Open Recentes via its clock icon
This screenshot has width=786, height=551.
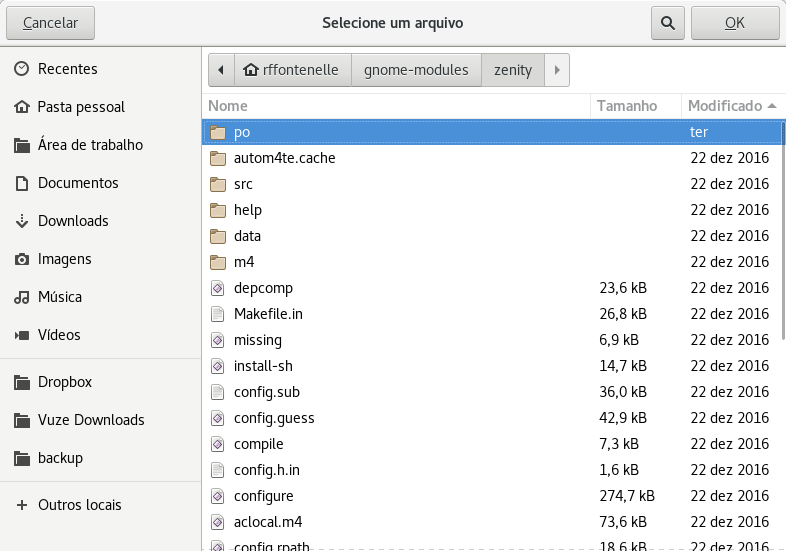[x=21, y=69]
